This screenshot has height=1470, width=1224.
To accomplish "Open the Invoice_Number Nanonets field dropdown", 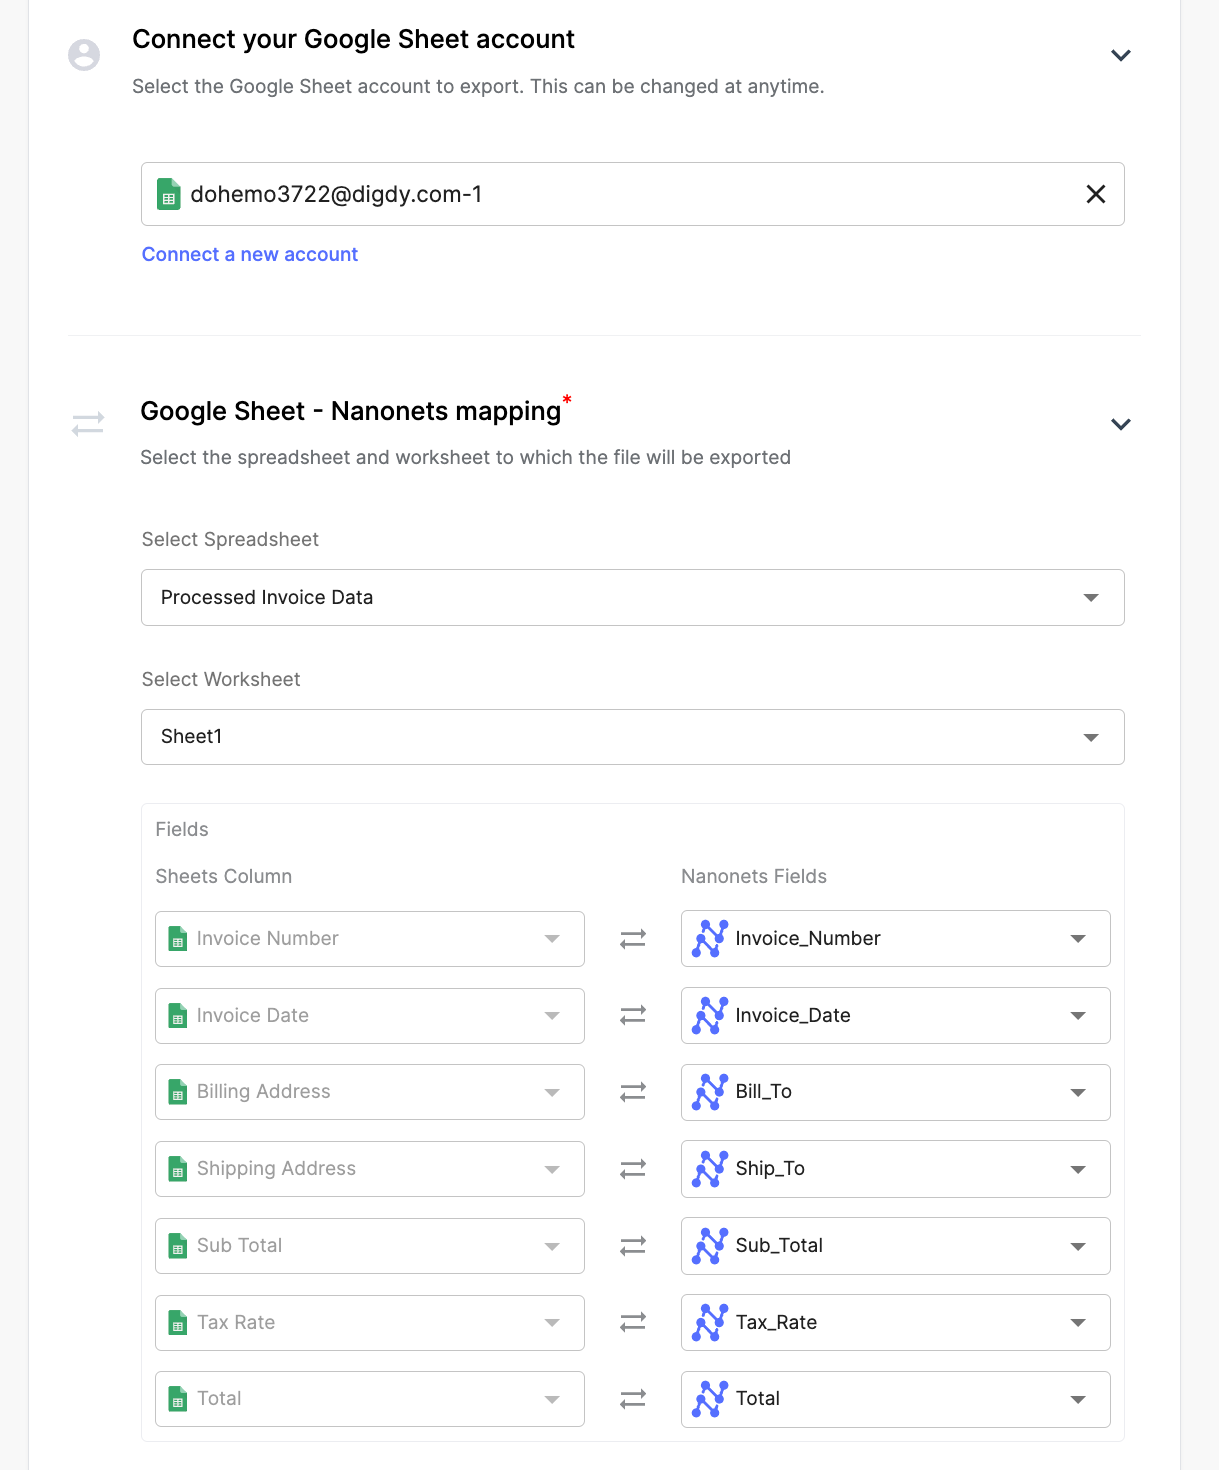I will click(1077, 938).
